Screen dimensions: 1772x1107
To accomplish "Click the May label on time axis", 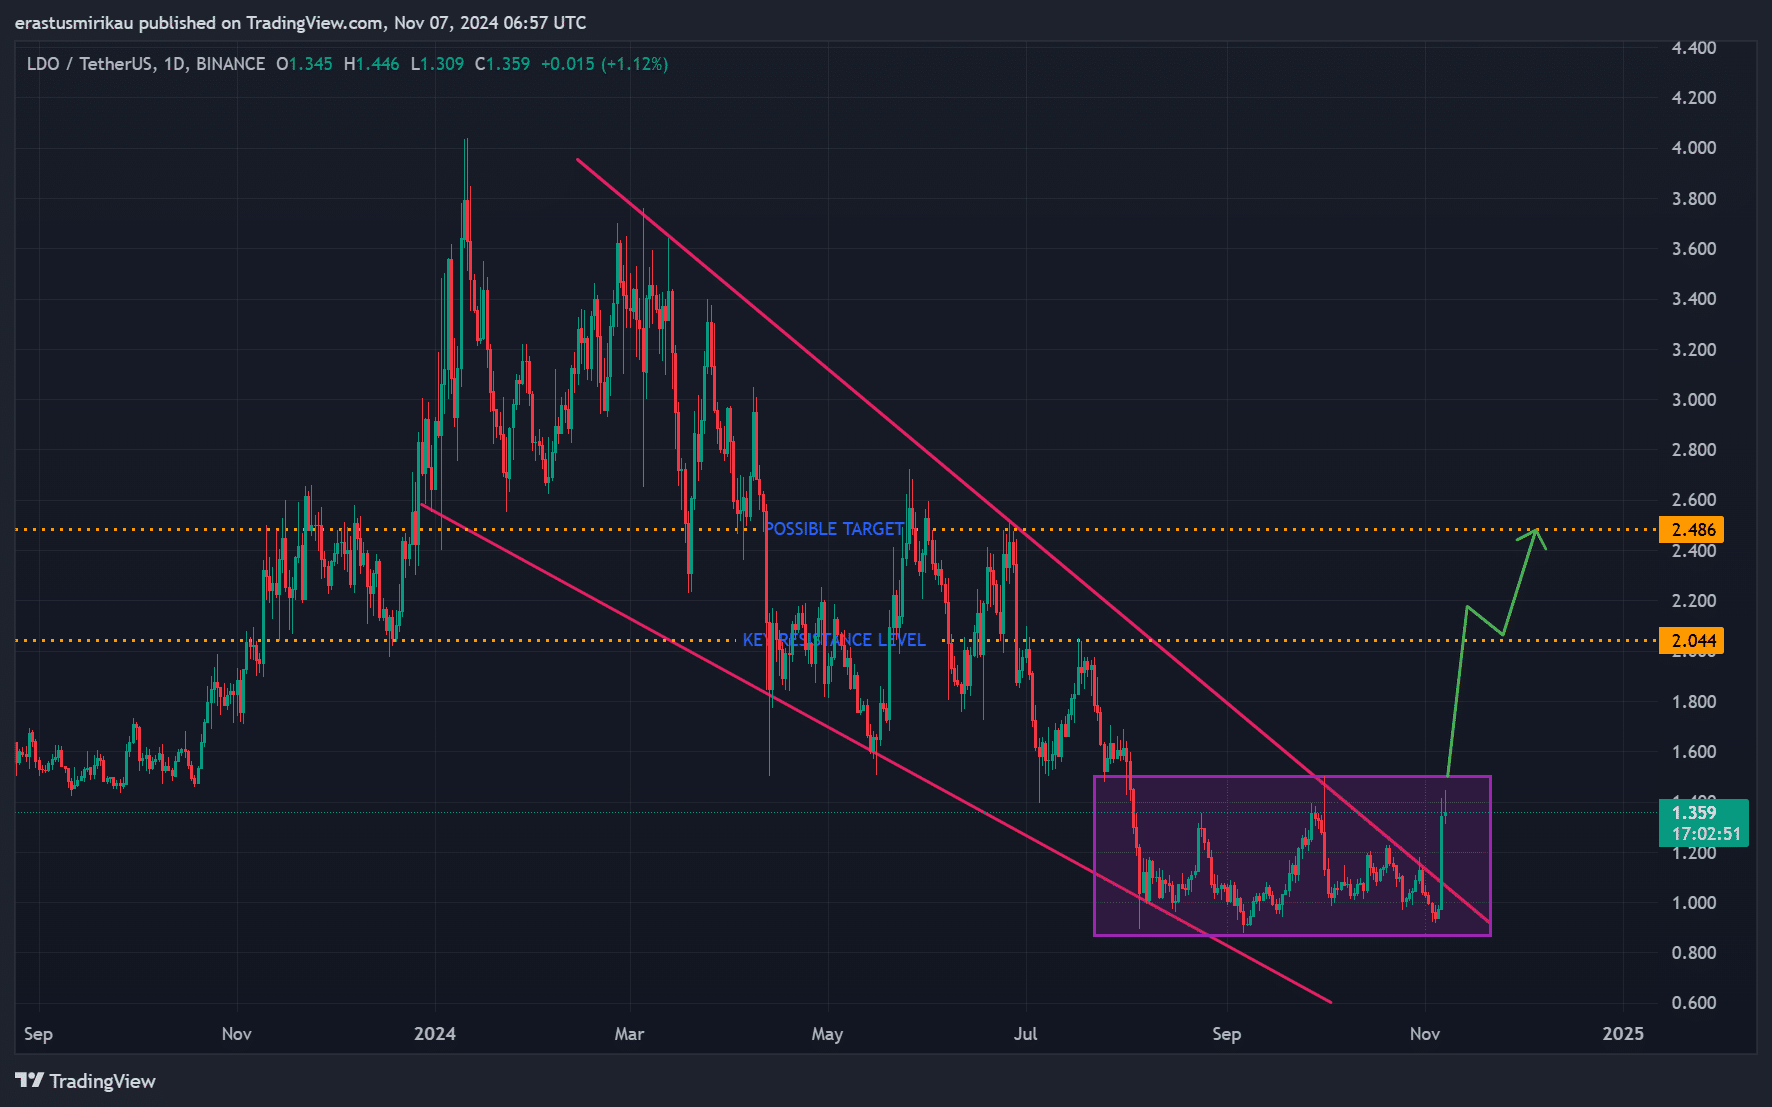I will click(827, 1034).
